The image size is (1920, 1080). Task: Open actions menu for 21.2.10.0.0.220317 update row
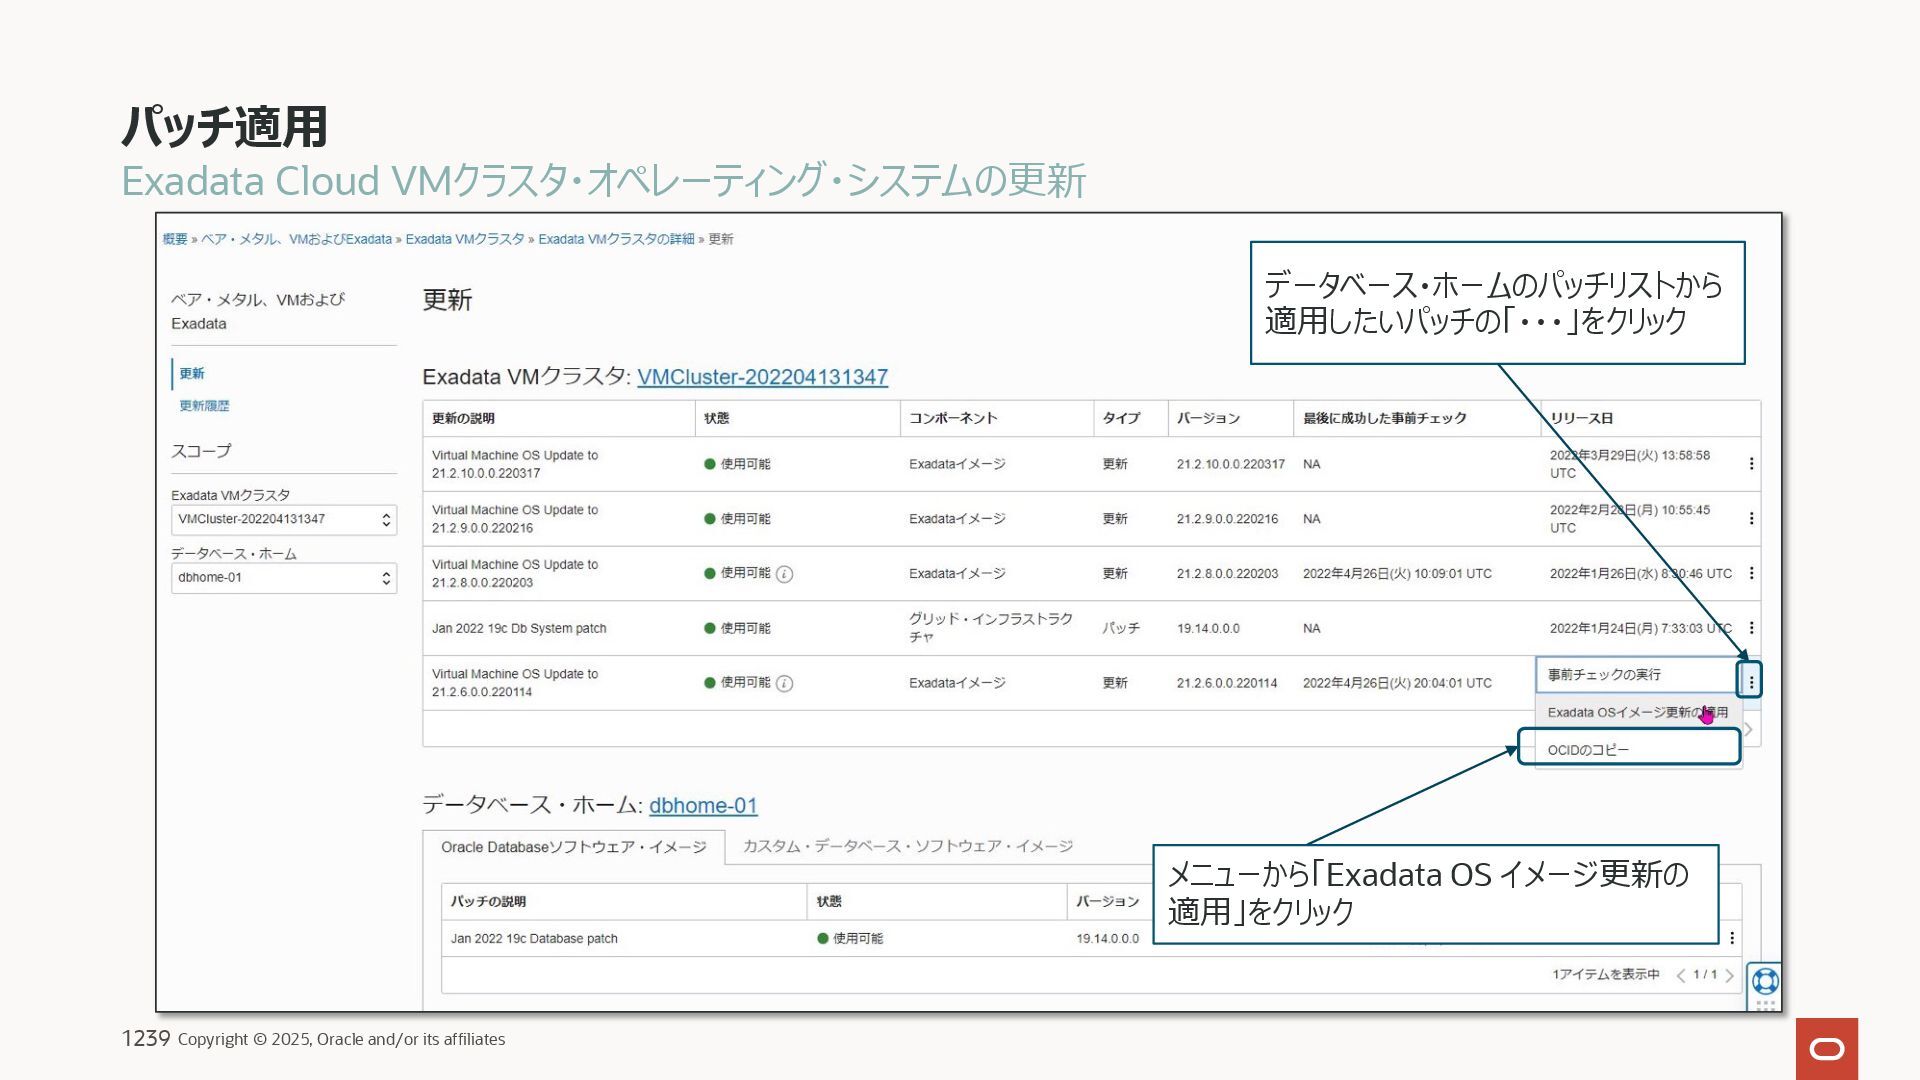pyautogui.click(x=1751, y=464)
